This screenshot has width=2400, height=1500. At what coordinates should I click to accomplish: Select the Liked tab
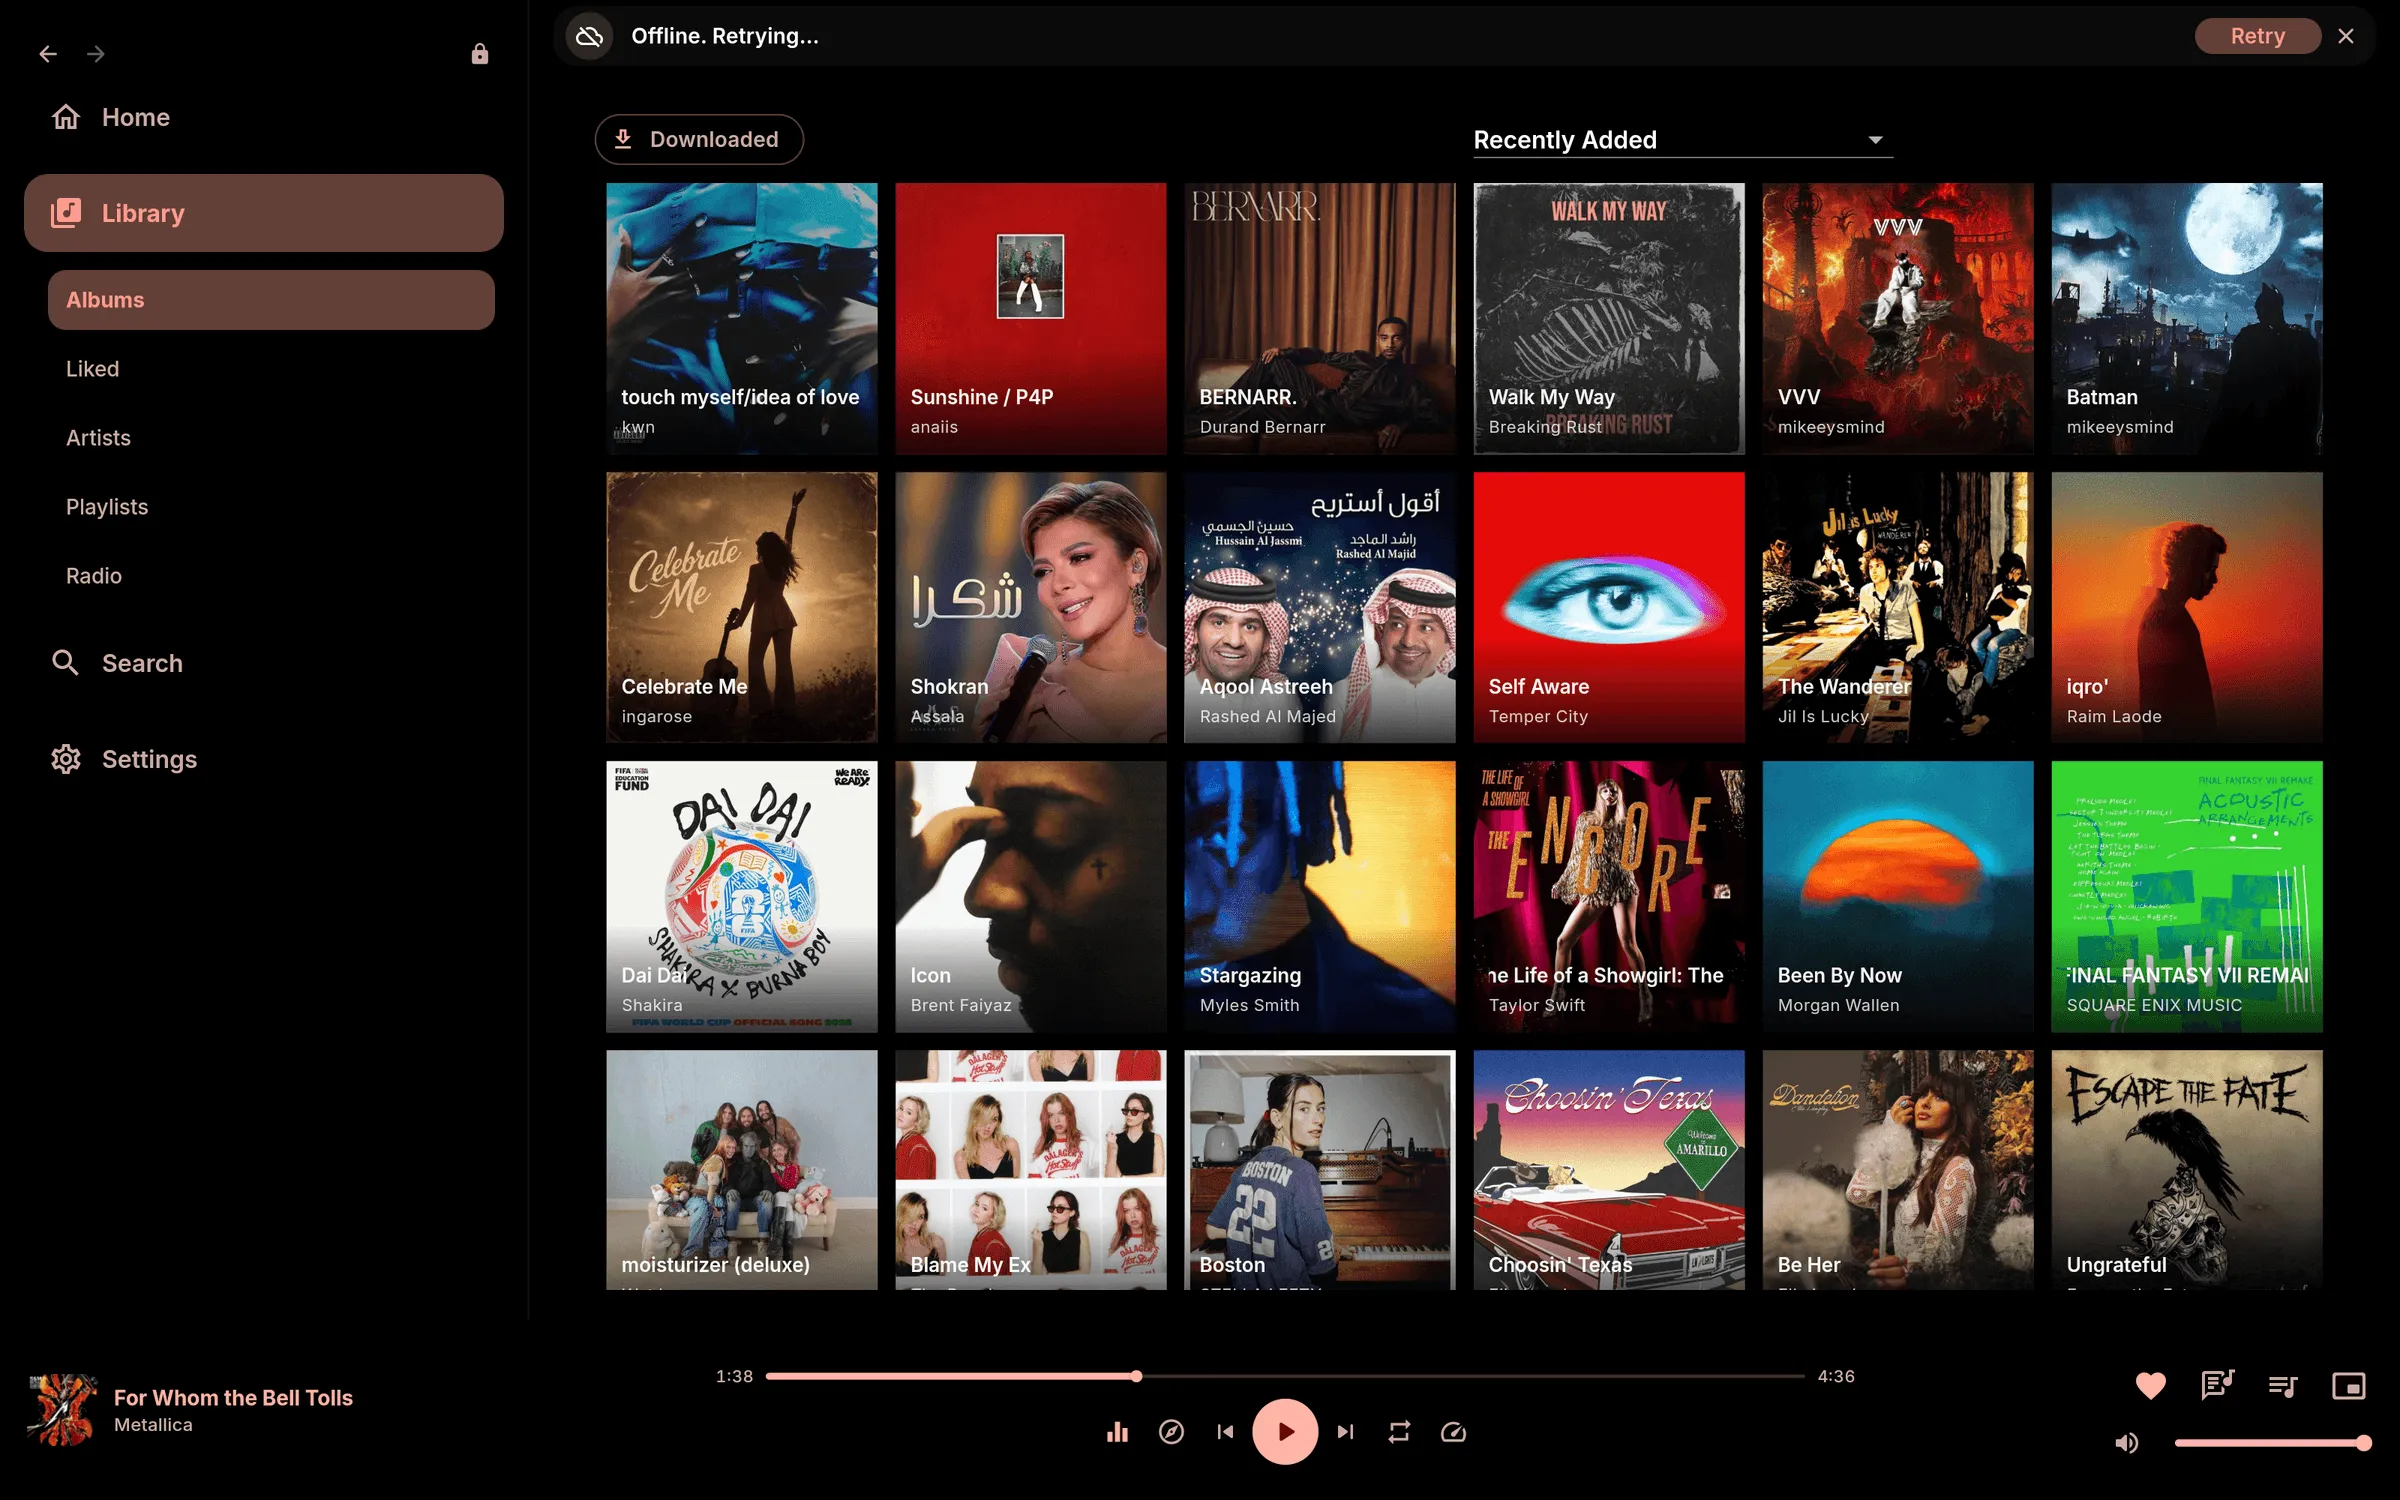(271, 369)
